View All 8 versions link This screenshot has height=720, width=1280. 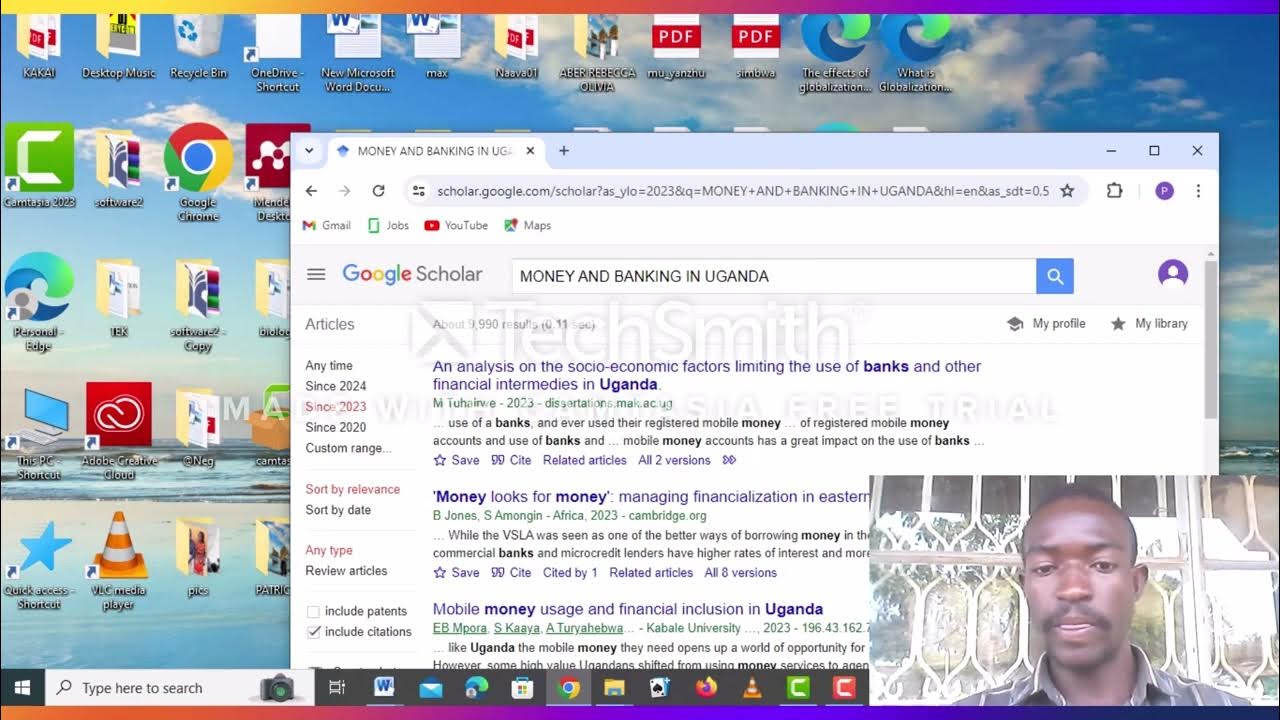coord(740,573)
